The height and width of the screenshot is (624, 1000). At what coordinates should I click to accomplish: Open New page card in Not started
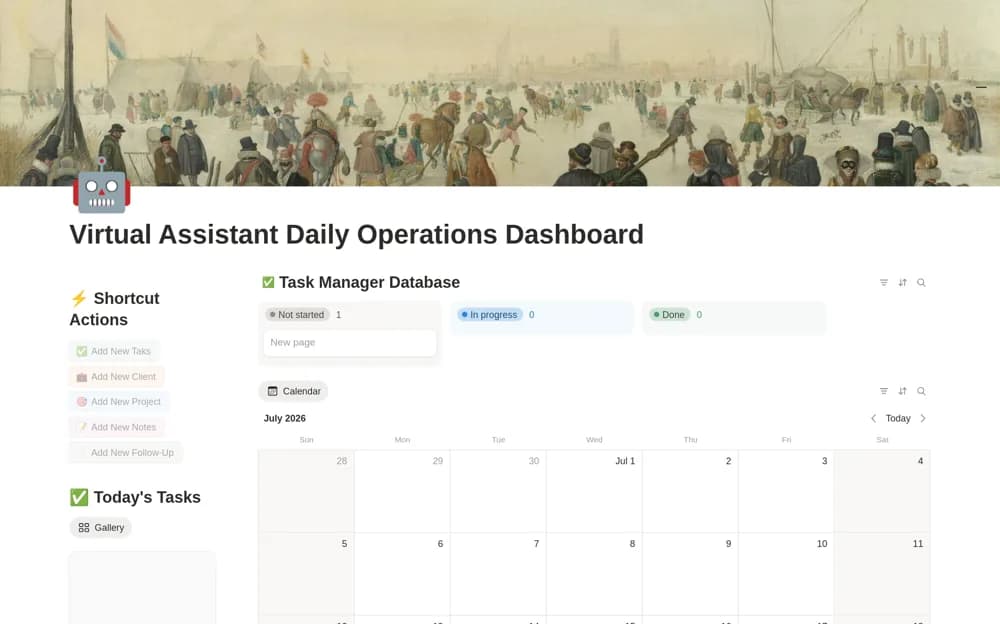[x=349, y=343]
